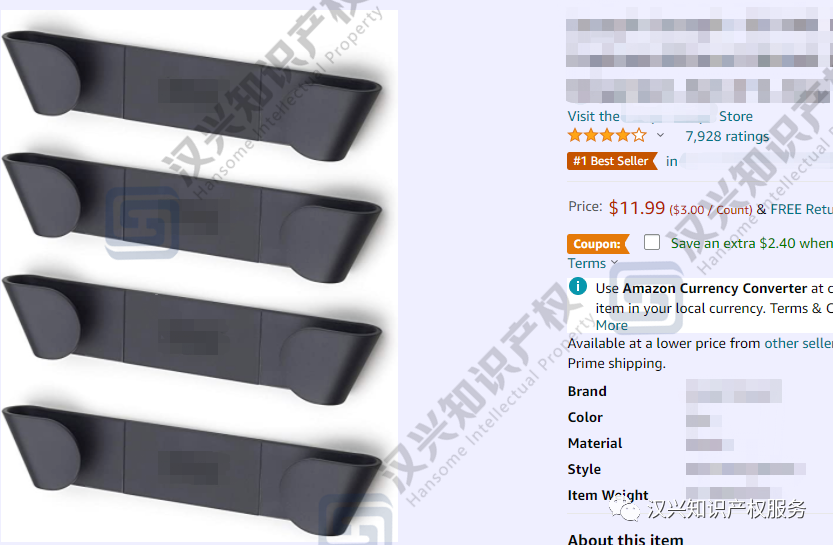Click the currency converter More link
Screen dimensions: 833x545
611,325
